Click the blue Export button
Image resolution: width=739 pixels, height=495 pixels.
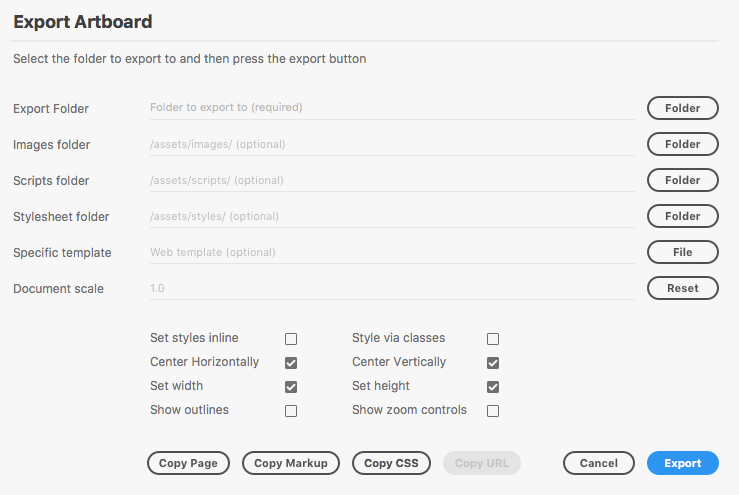(682, 463)
